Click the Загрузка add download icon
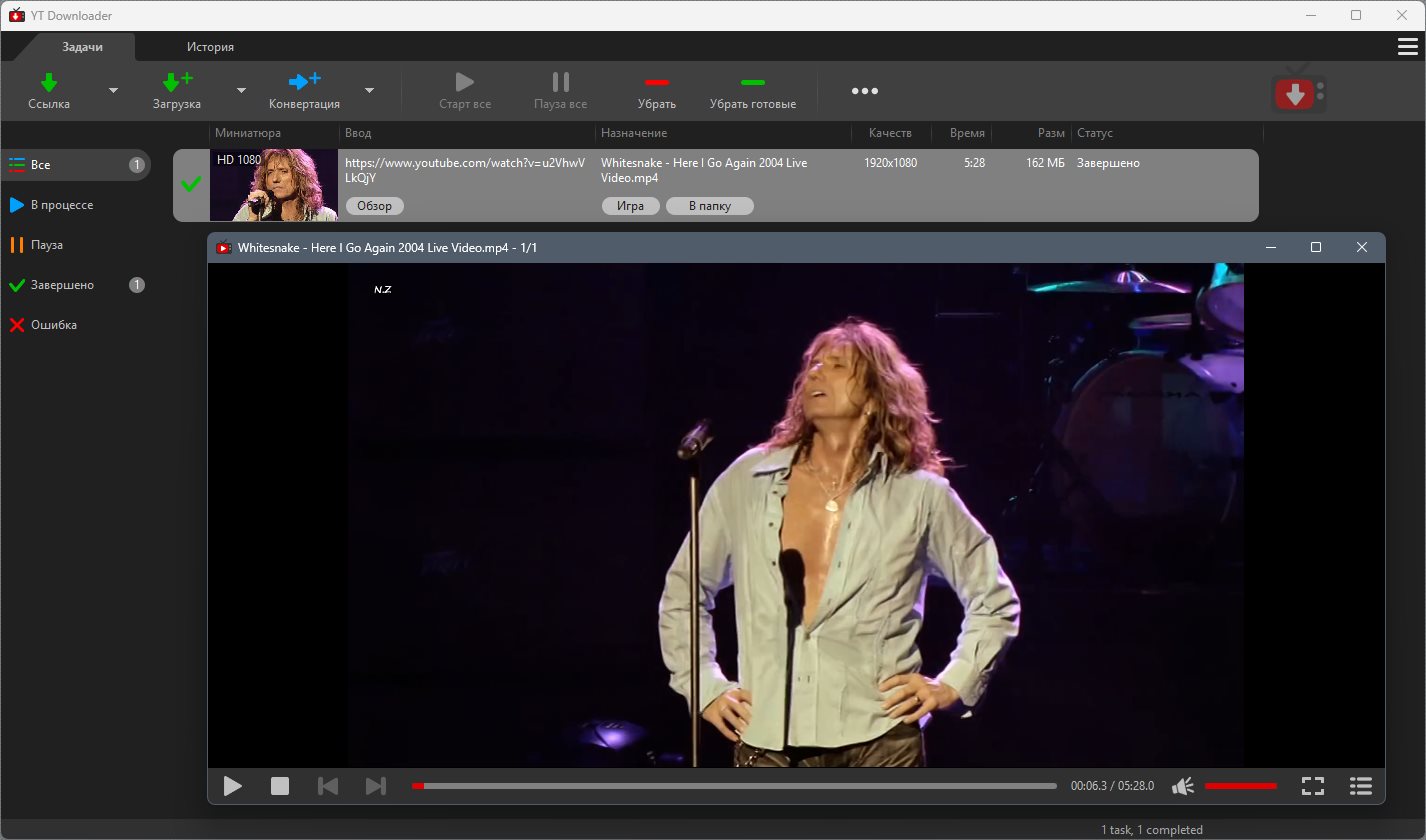Image resolution: width=1426 pixels, height=840 pixels. coord(177,82)
